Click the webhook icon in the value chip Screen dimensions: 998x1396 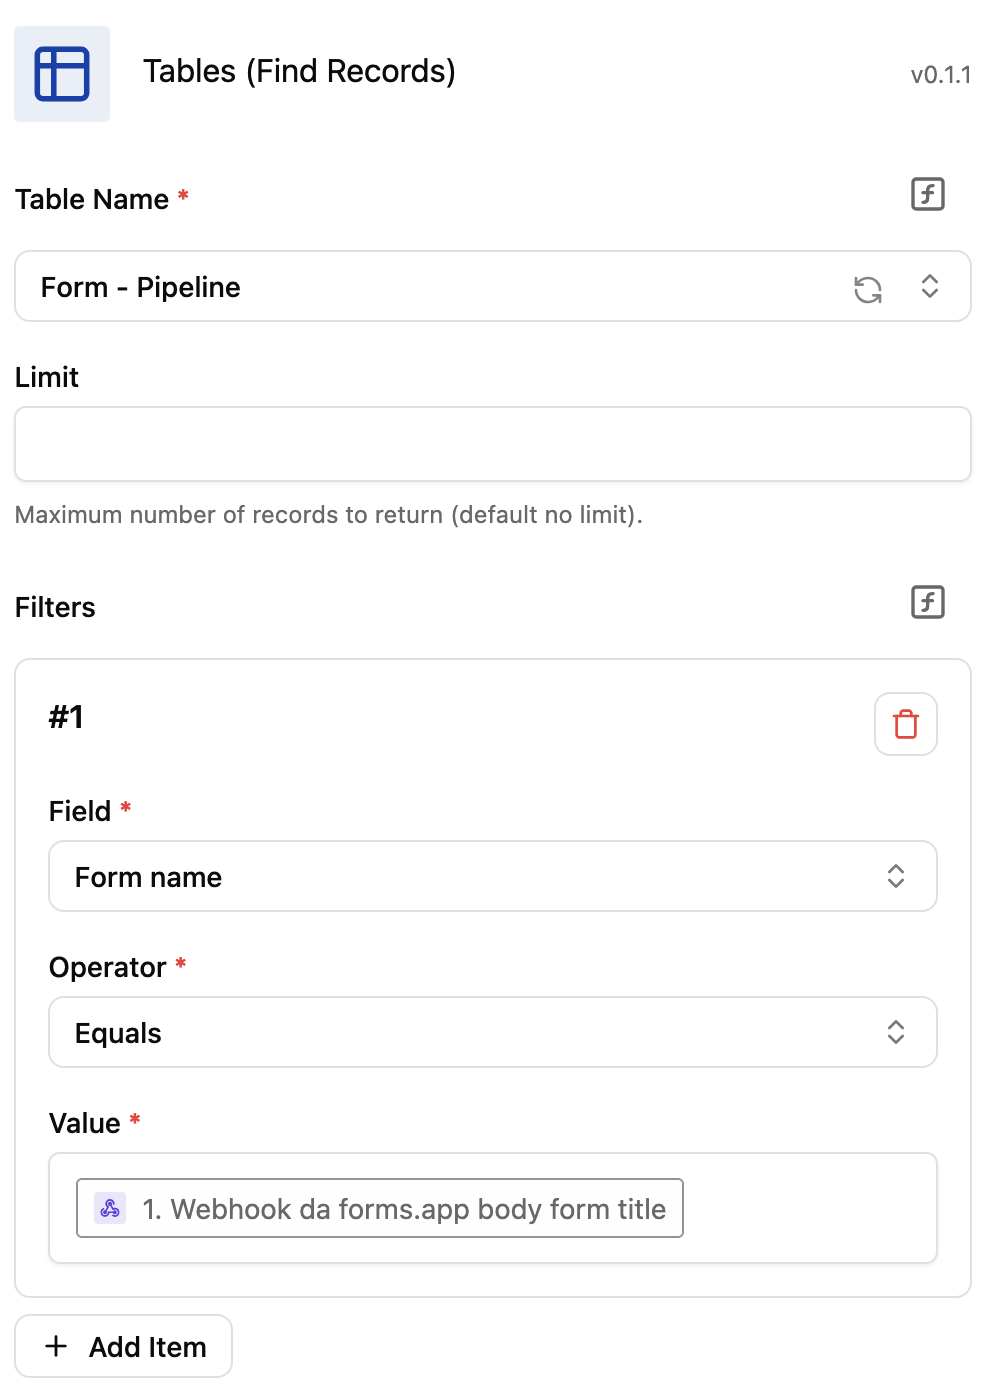[x=110, y=1209]
